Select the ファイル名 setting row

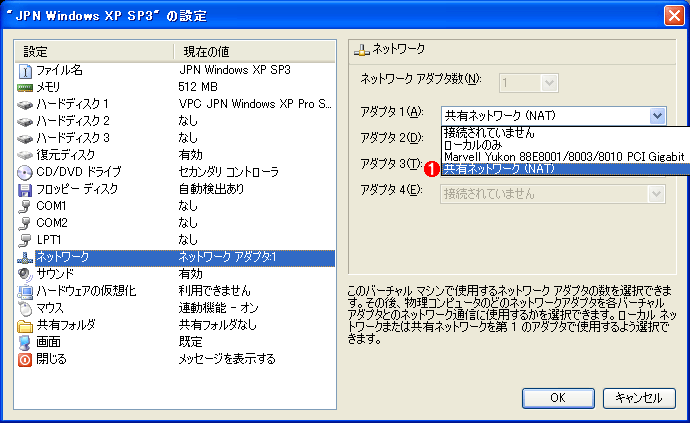pyautogui.click(x=176, y=70)
